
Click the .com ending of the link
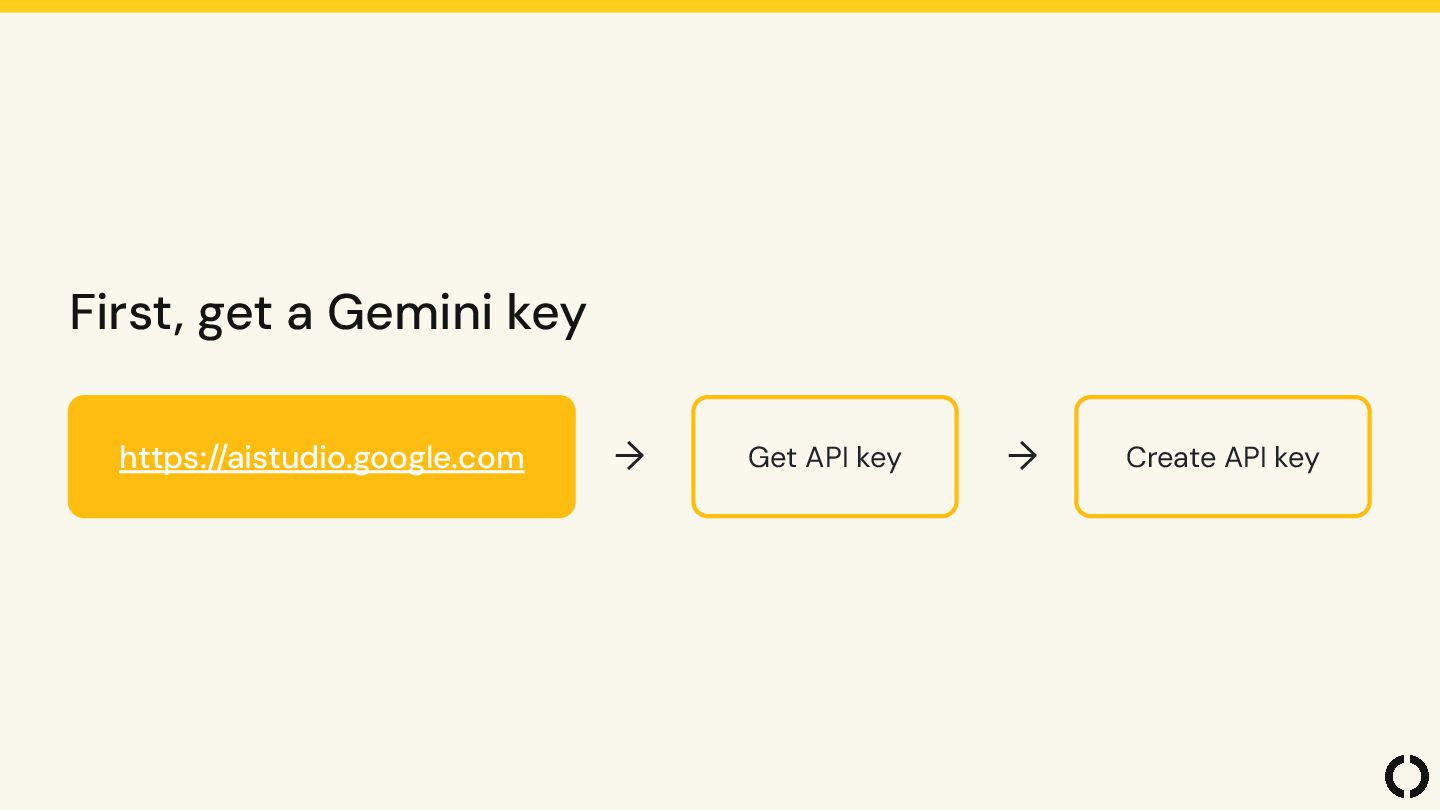(x=489, y=459)
